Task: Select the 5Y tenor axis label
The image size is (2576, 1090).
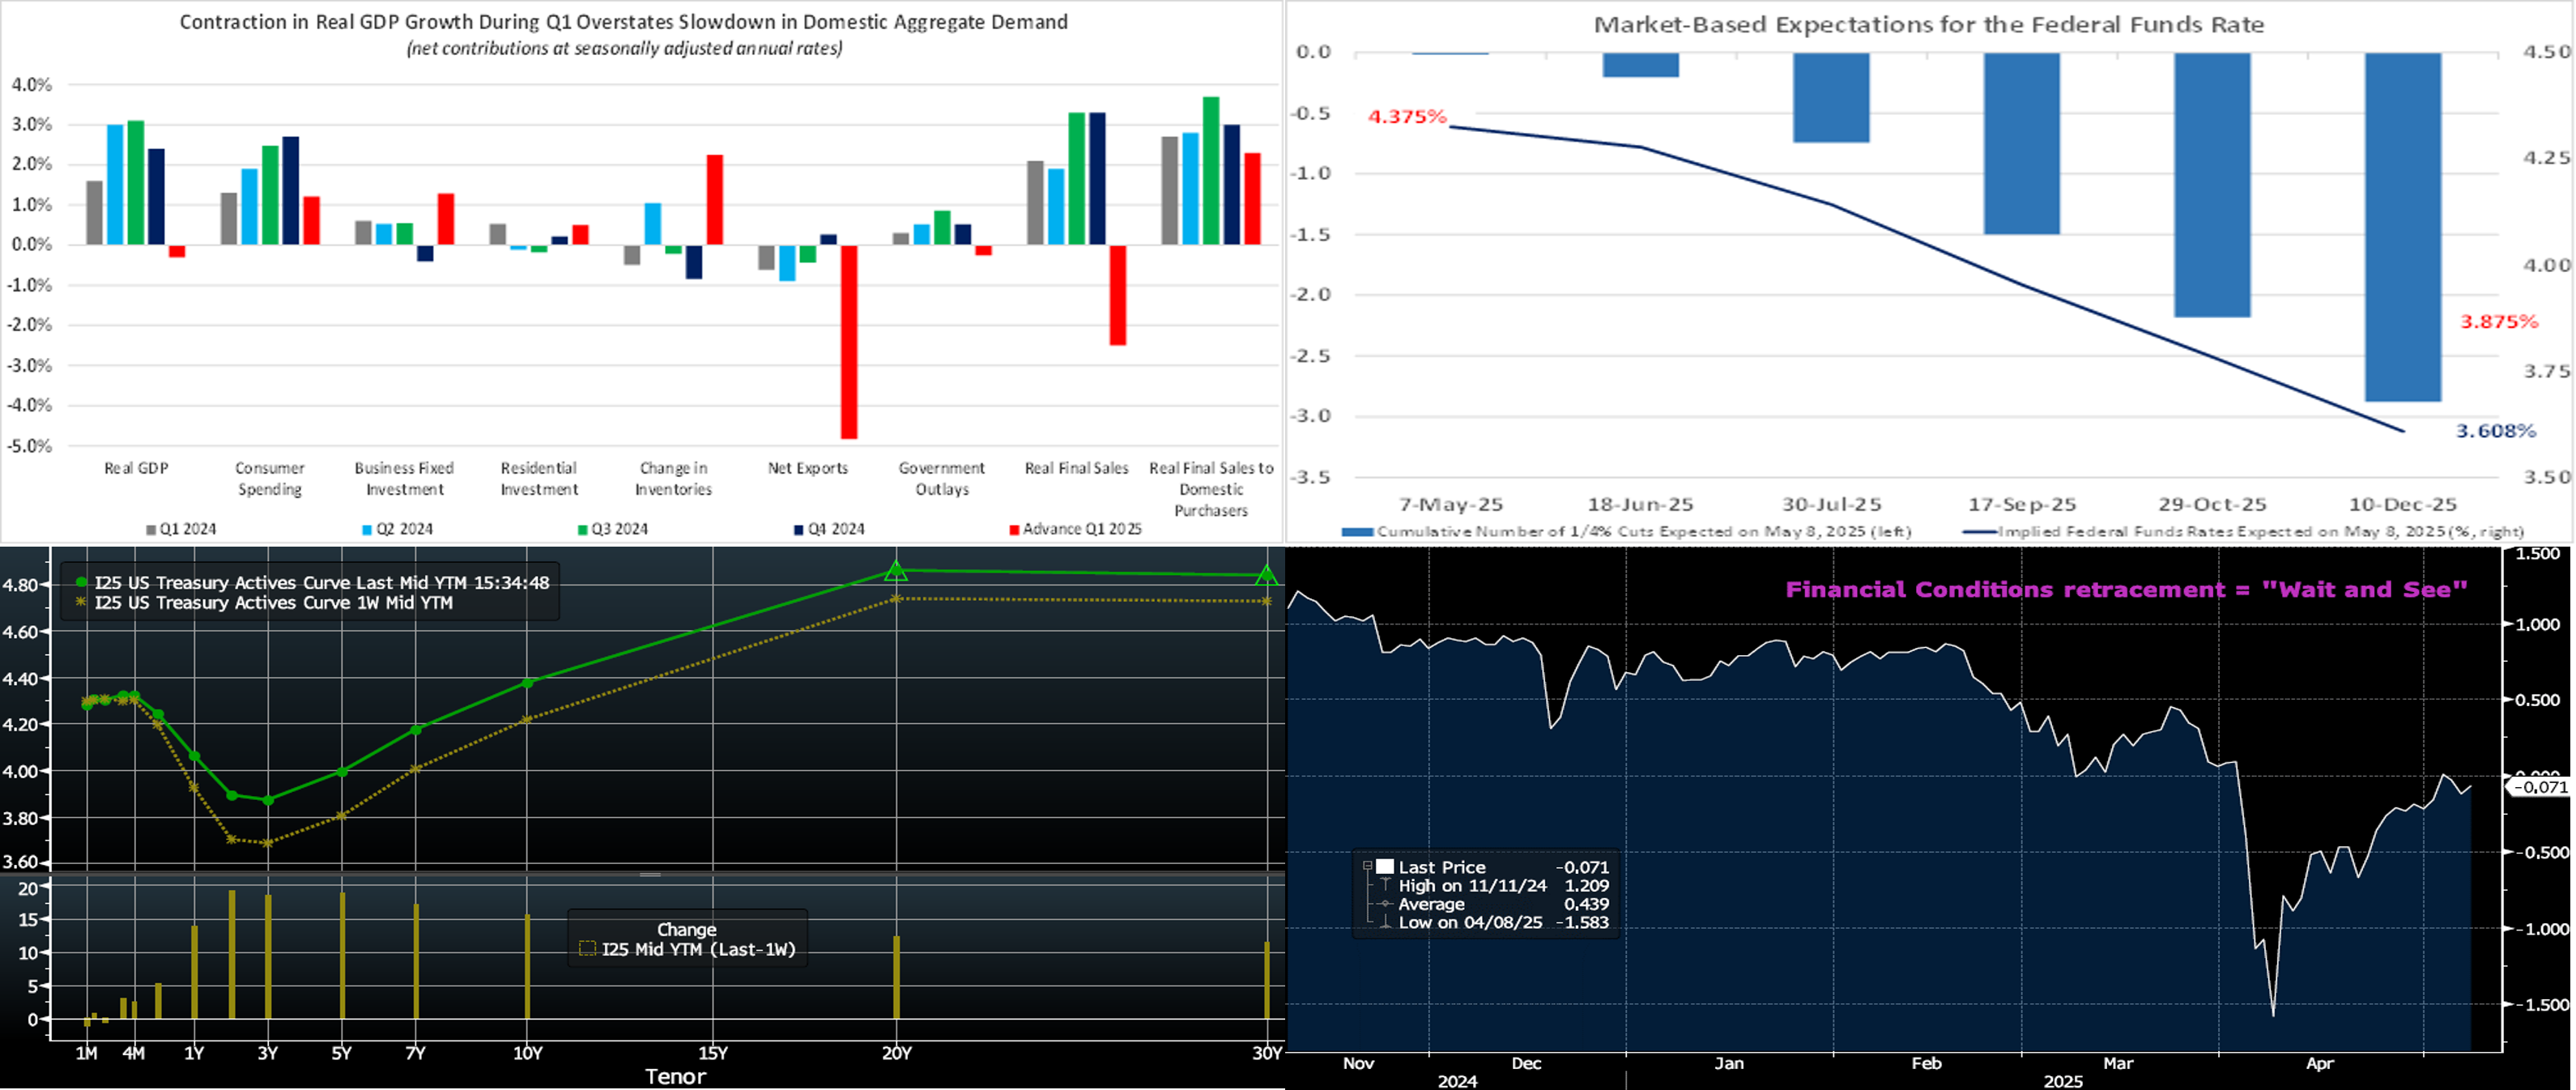Action: (342, 1053)
